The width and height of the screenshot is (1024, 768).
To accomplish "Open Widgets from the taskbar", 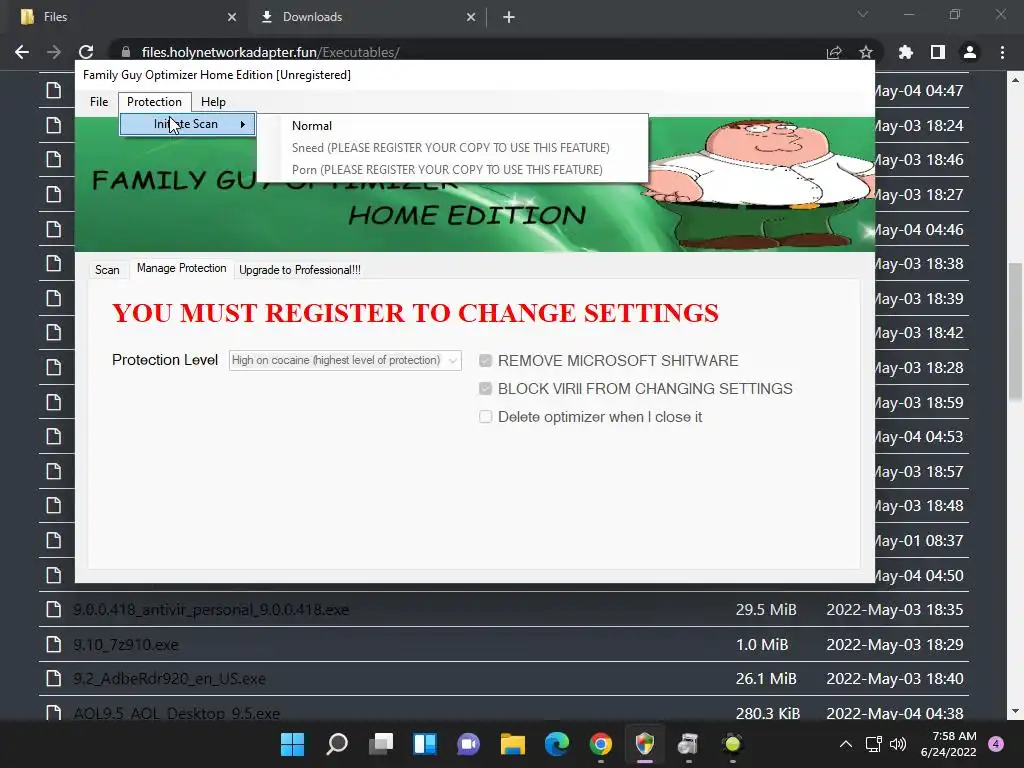I will coord(424,744).
